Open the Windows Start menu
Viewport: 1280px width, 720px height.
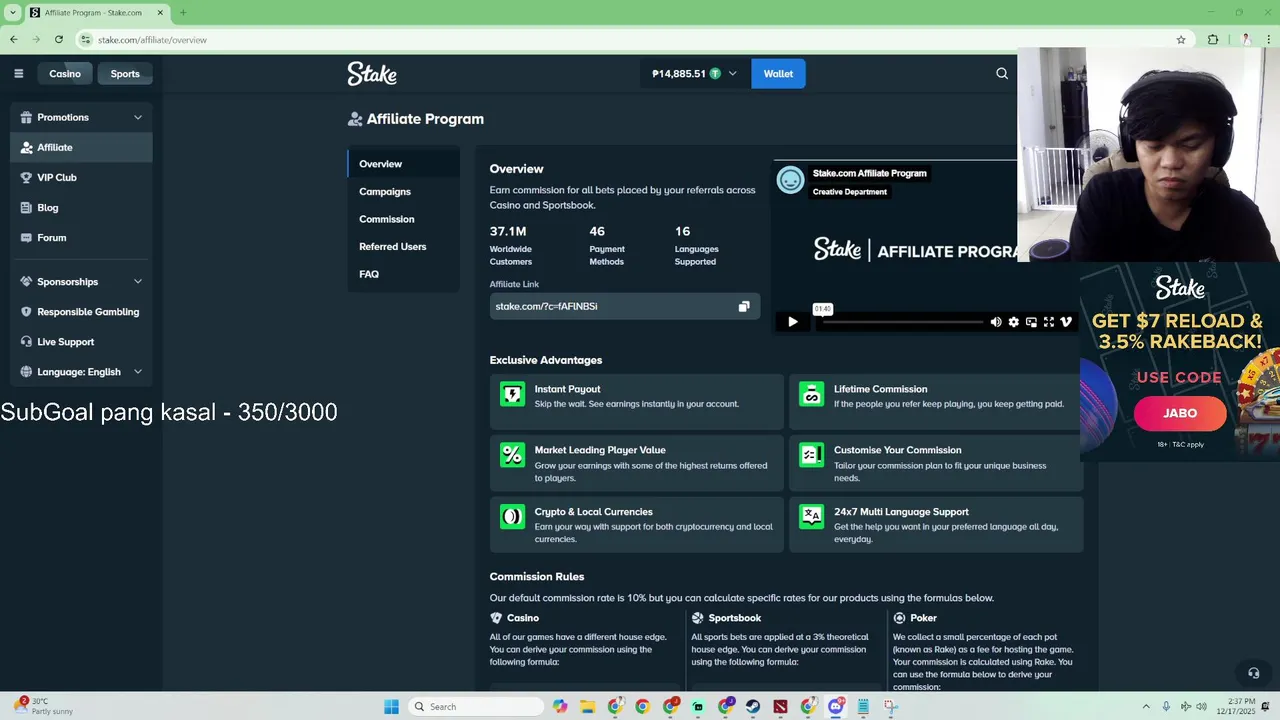tap(391, 707)
